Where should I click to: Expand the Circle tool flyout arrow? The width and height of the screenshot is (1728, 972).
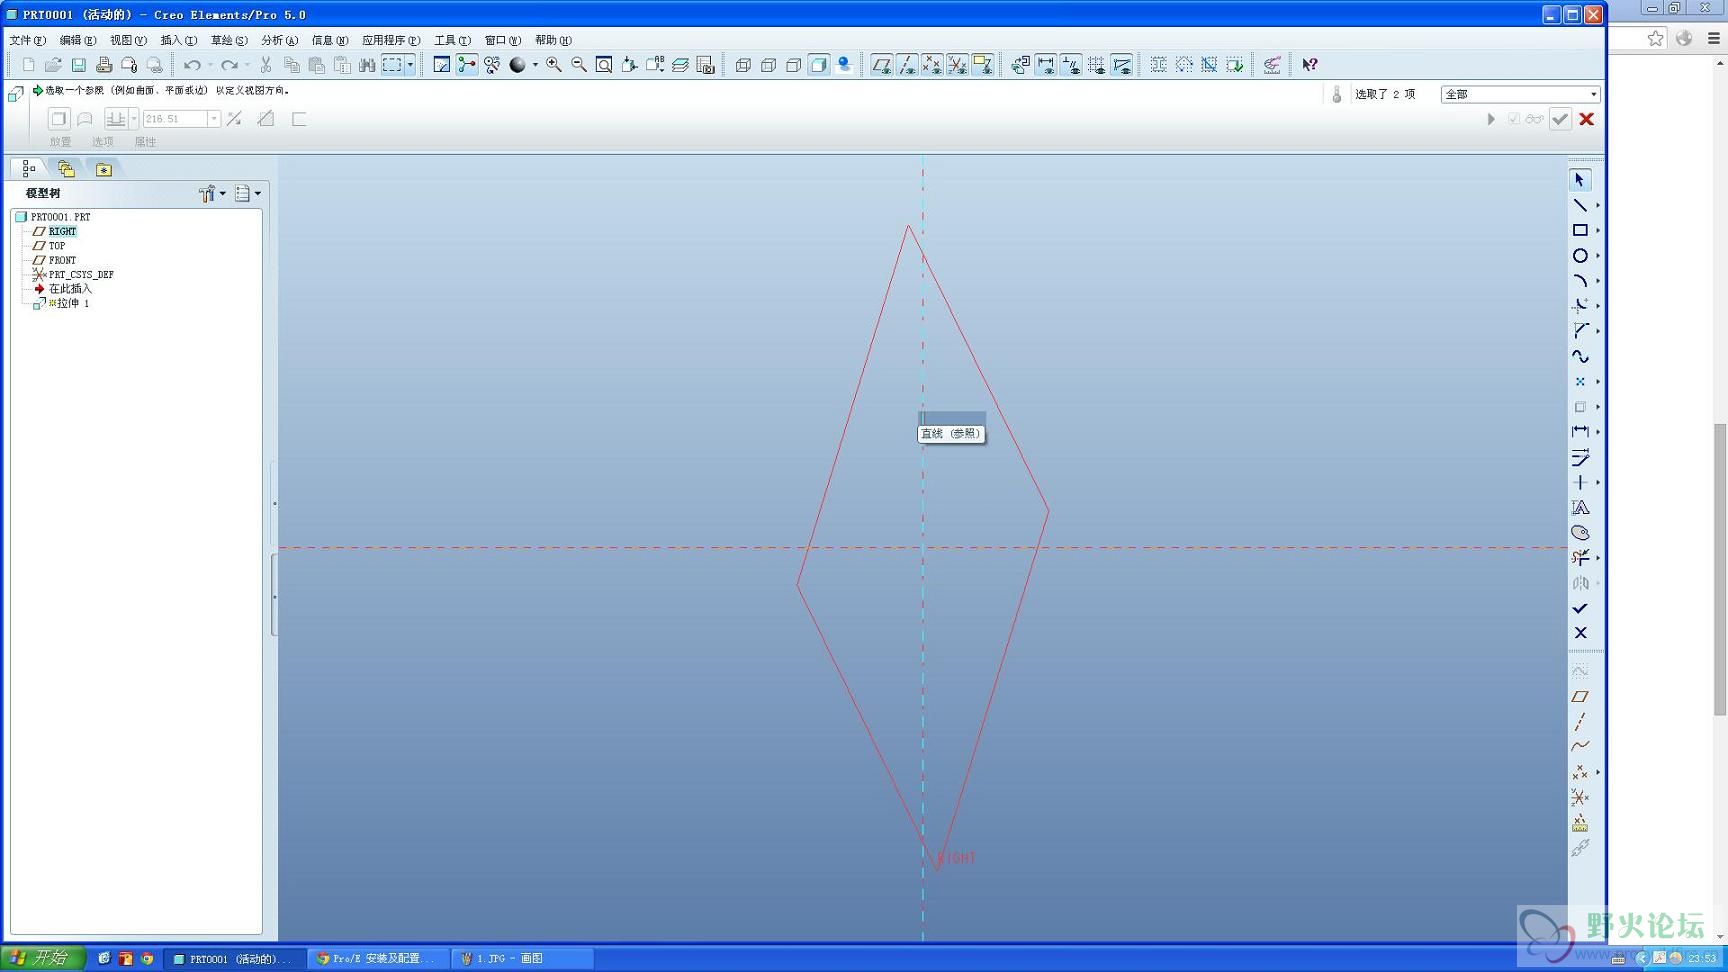[1598, 256]
